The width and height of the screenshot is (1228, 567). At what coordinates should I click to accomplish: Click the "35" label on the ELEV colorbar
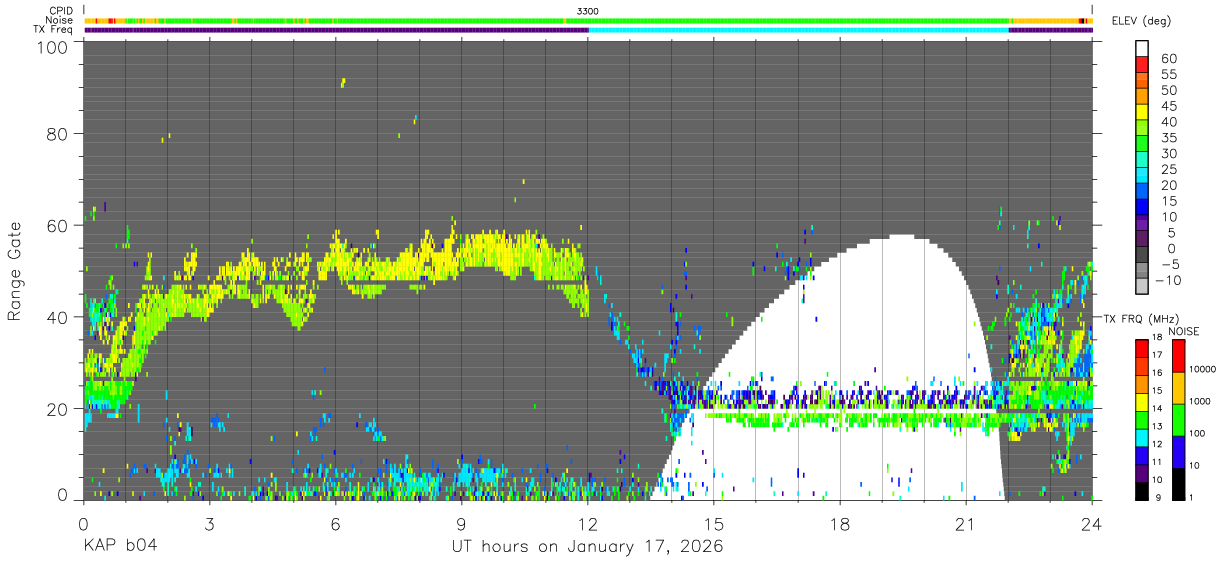tap(1169, 138)
